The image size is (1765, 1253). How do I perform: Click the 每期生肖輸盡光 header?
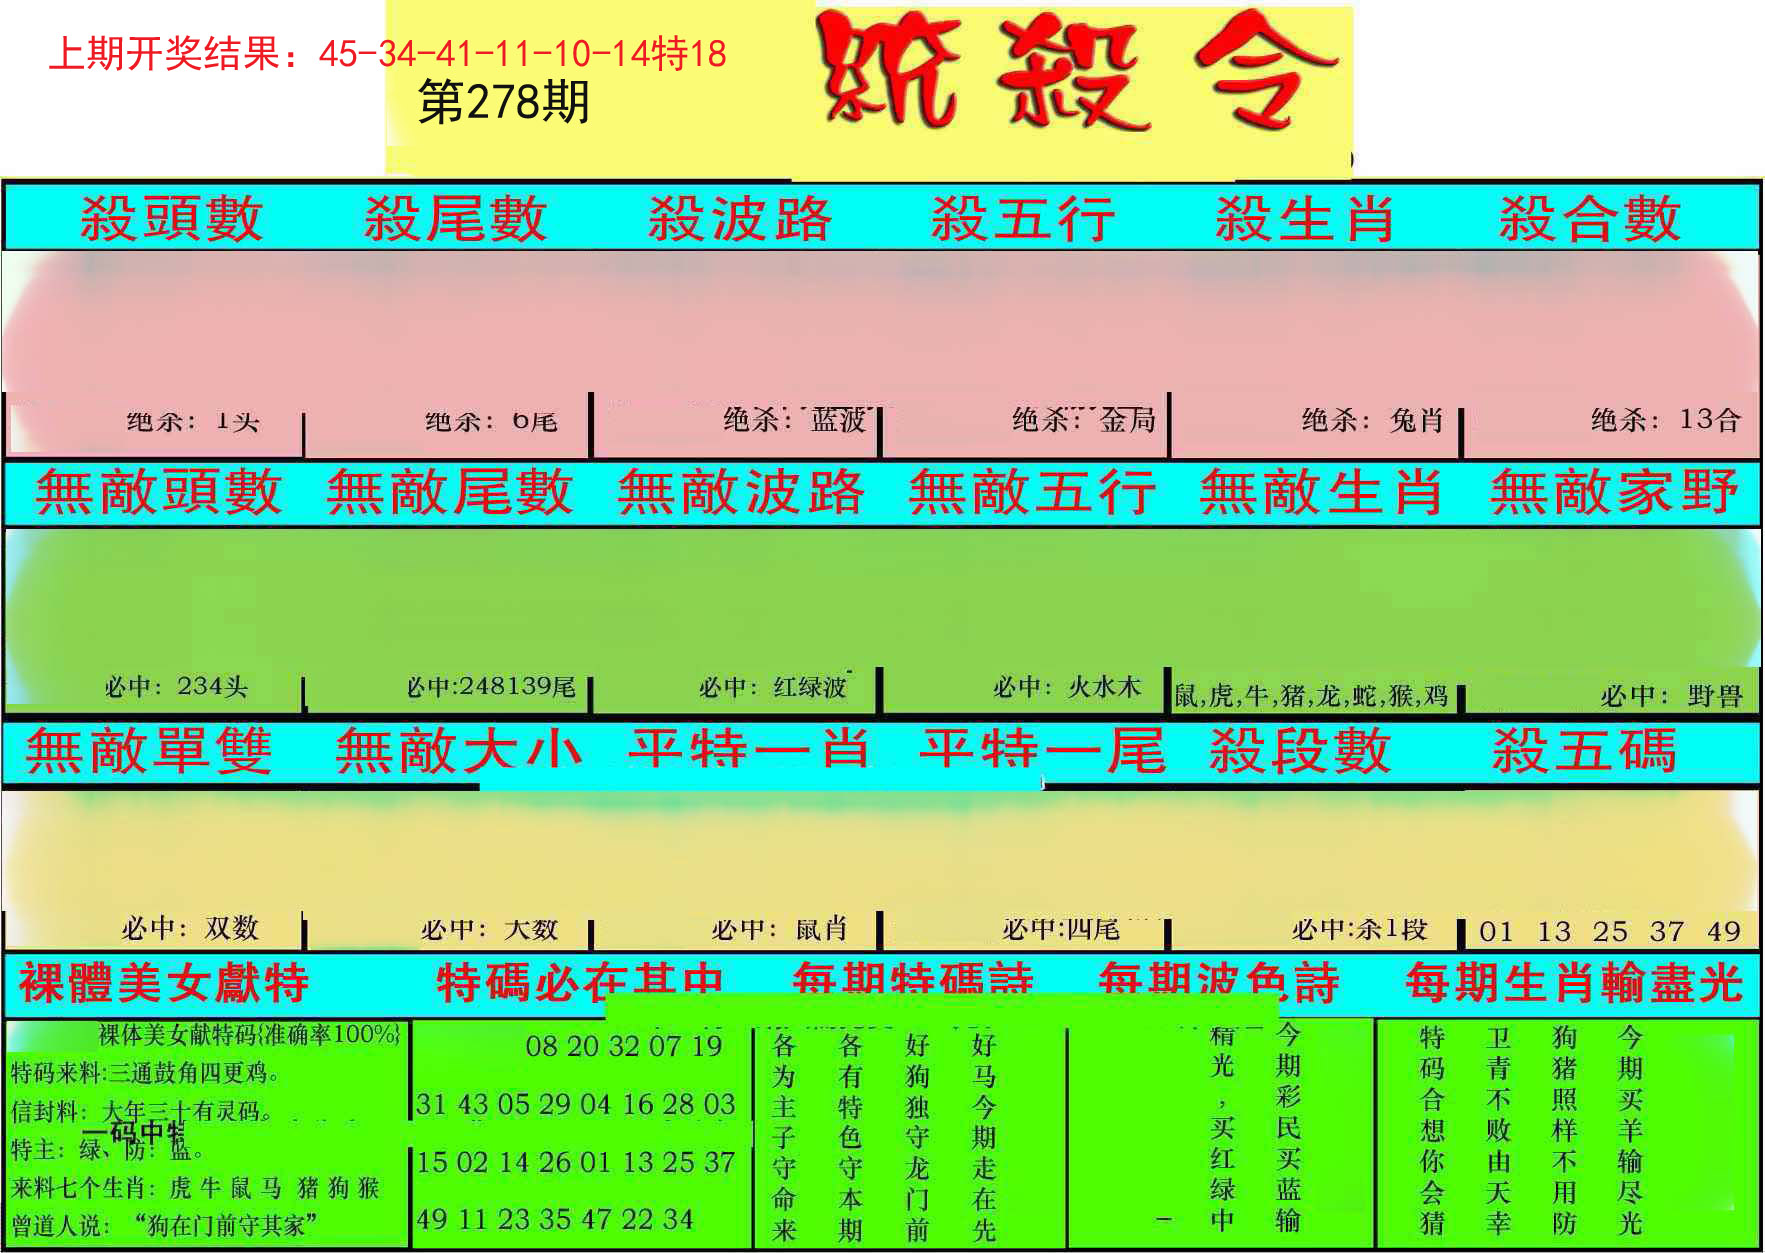(1574, 982)
